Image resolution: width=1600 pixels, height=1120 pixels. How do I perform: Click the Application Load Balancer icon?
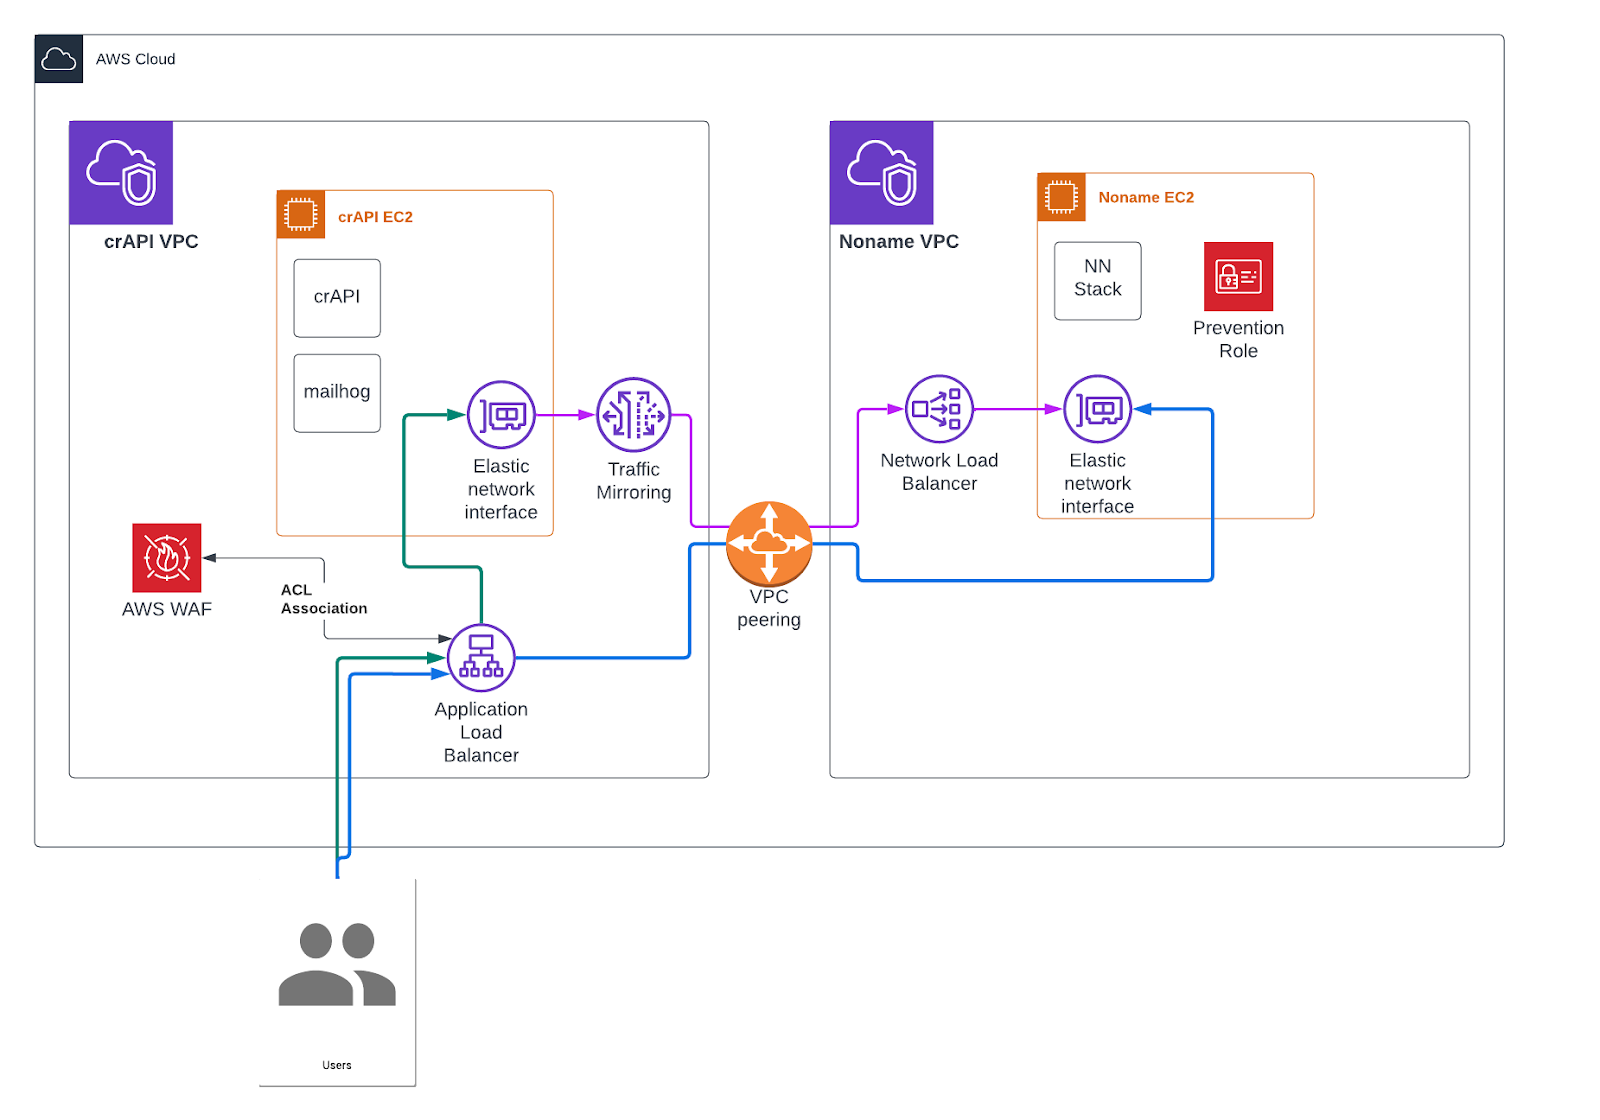(481, 658)
